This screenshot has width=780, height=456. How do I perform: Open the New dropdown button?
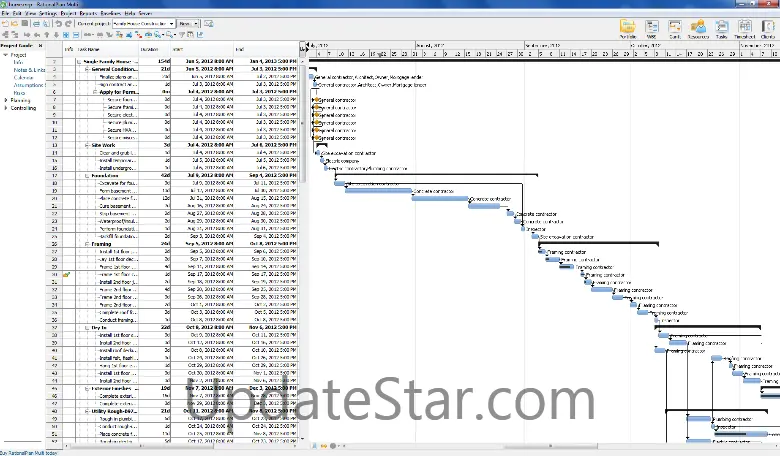pyautogui.click(x=189, y=23)
